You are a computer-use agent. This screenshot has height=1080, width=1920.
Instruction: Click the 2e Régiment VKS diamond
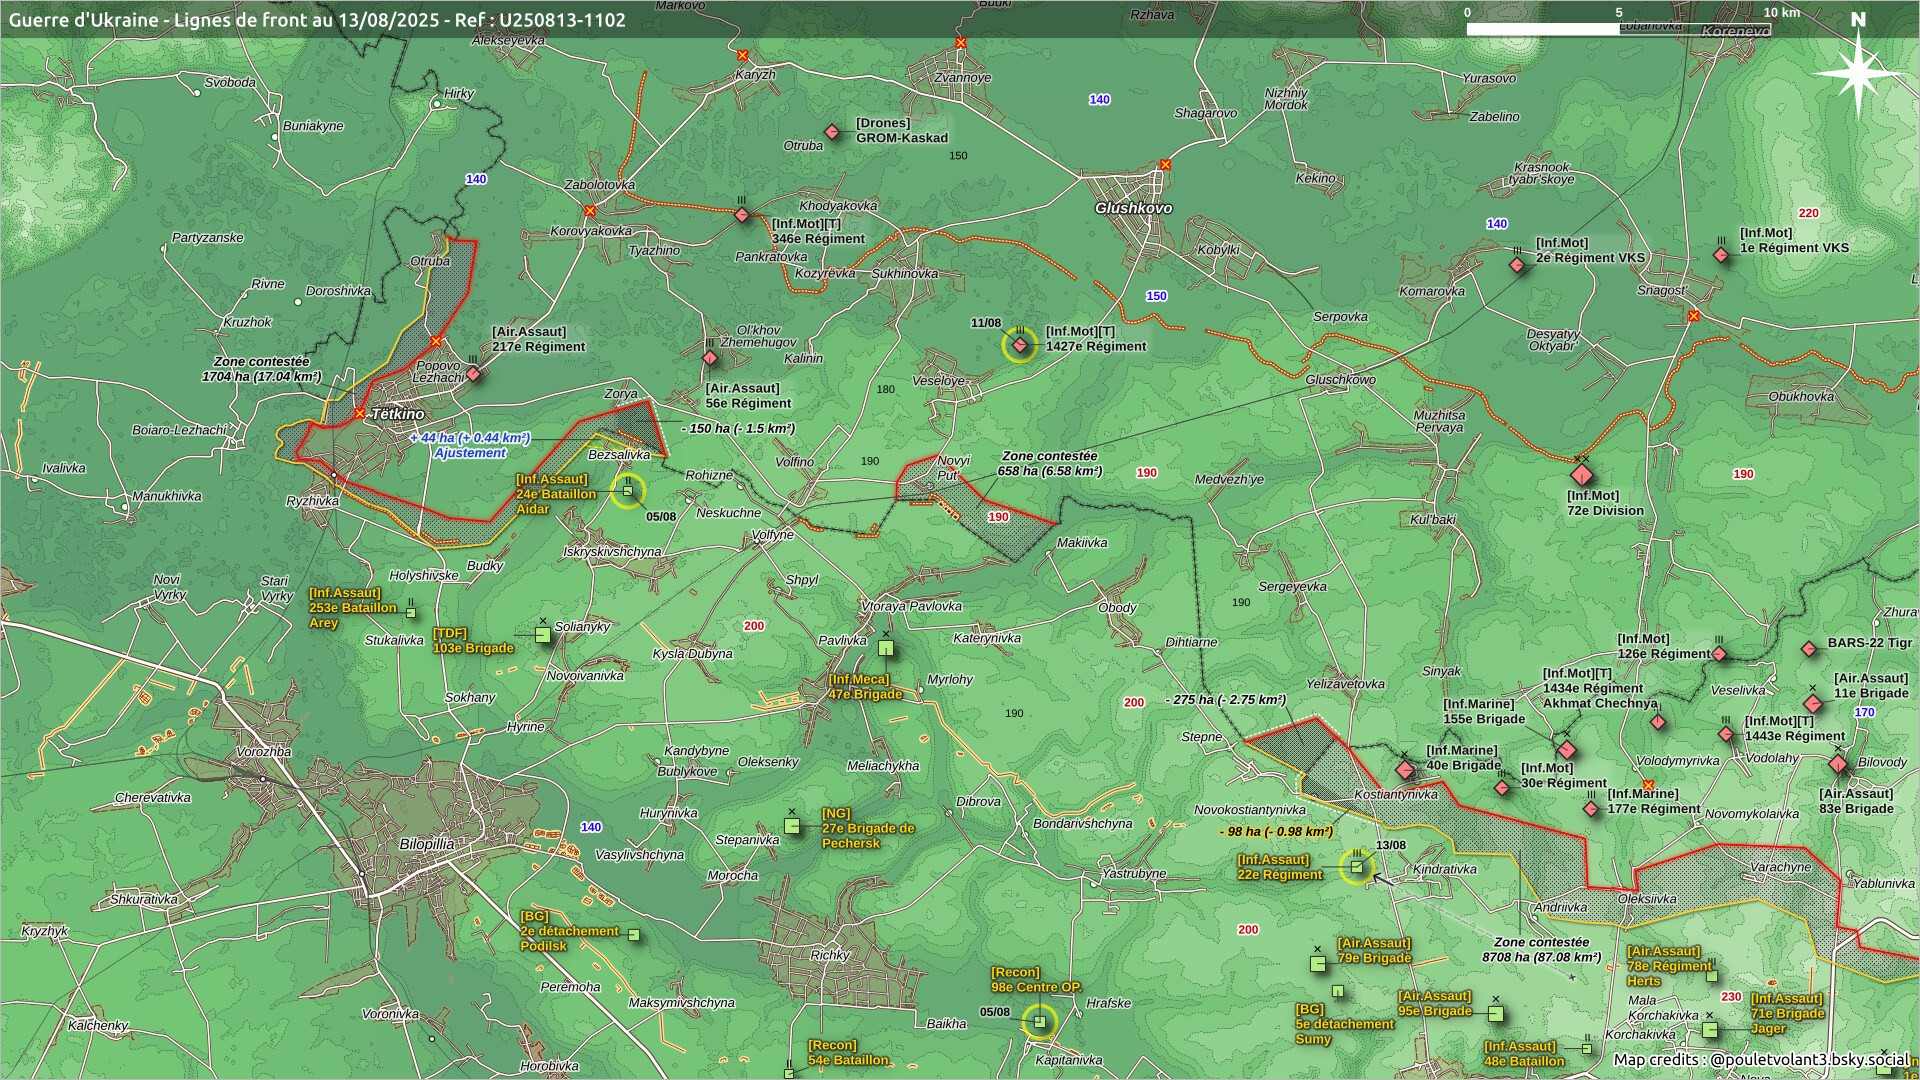click(1518, 264)
